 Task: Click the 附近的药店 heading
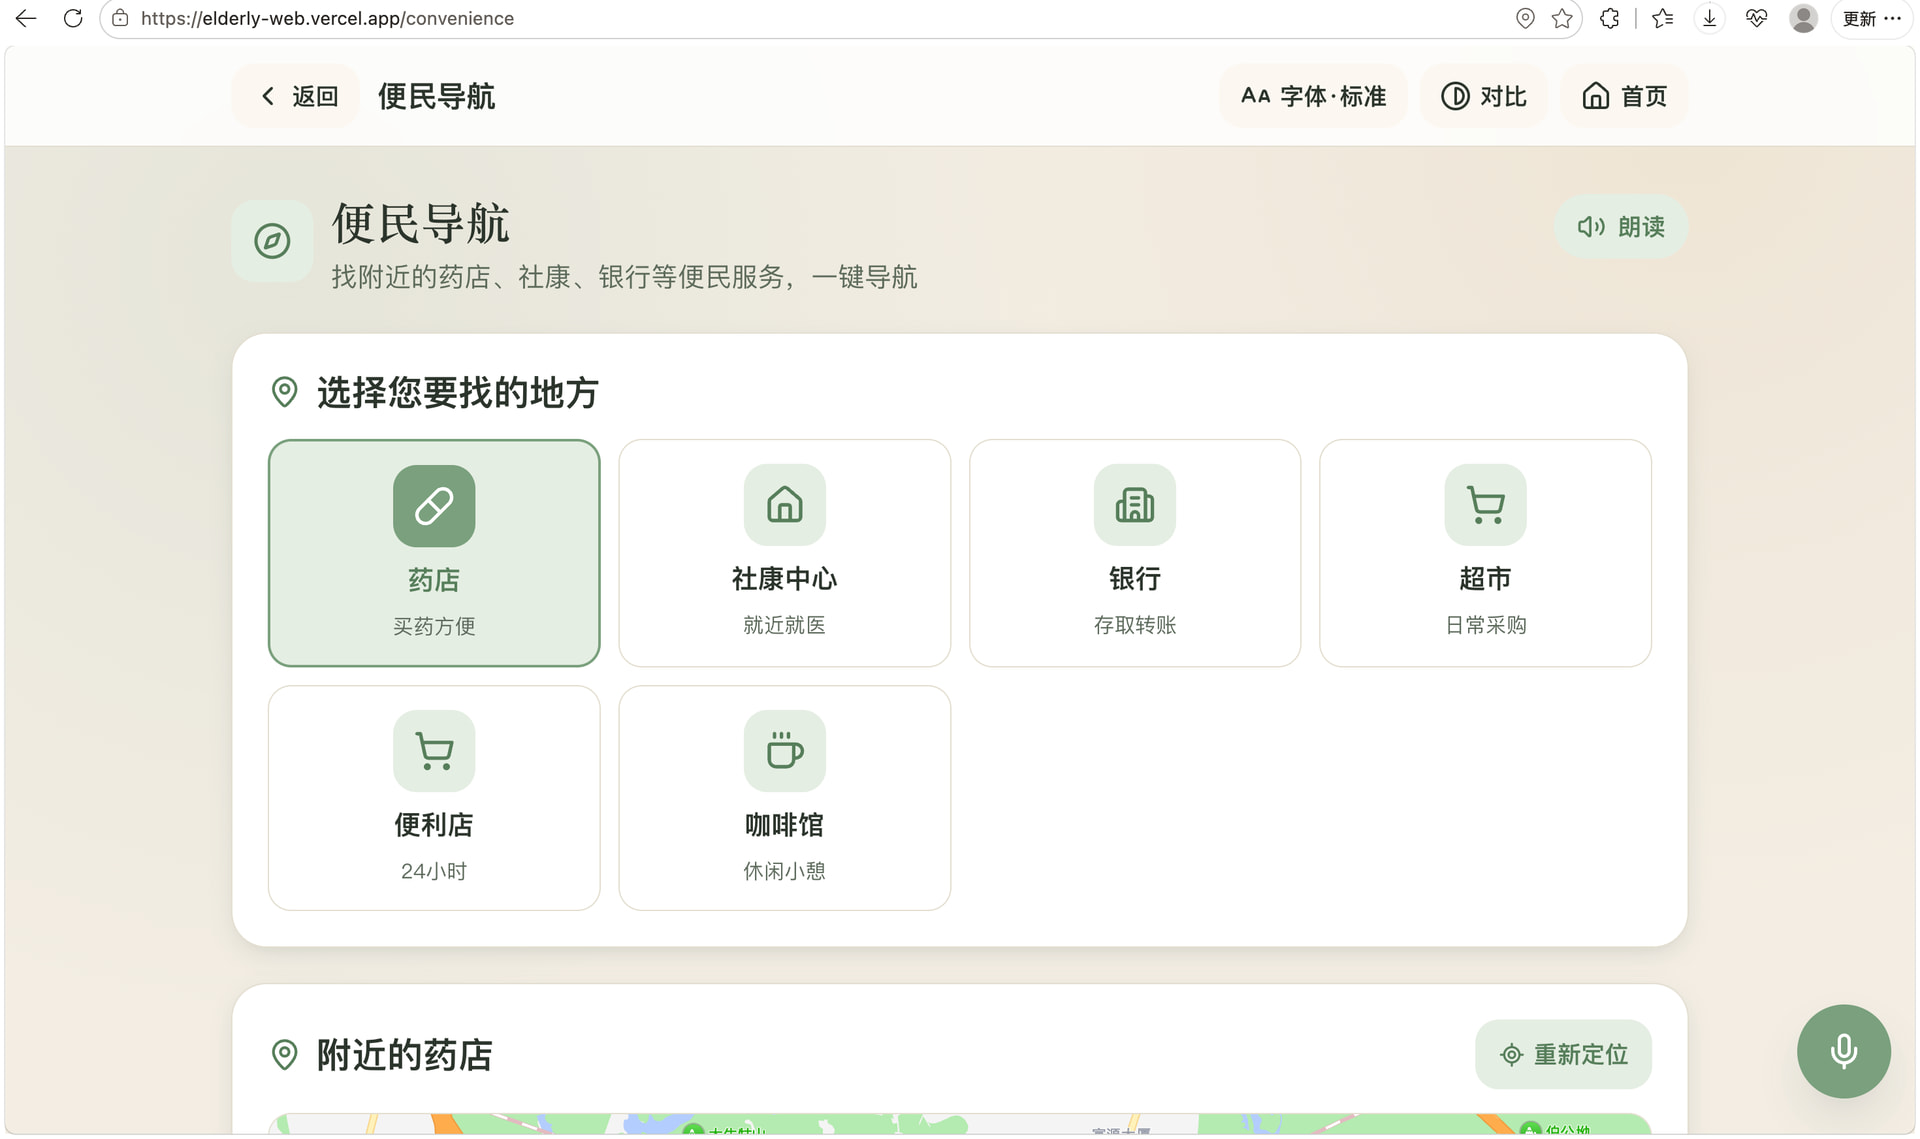coord(405,1056)
